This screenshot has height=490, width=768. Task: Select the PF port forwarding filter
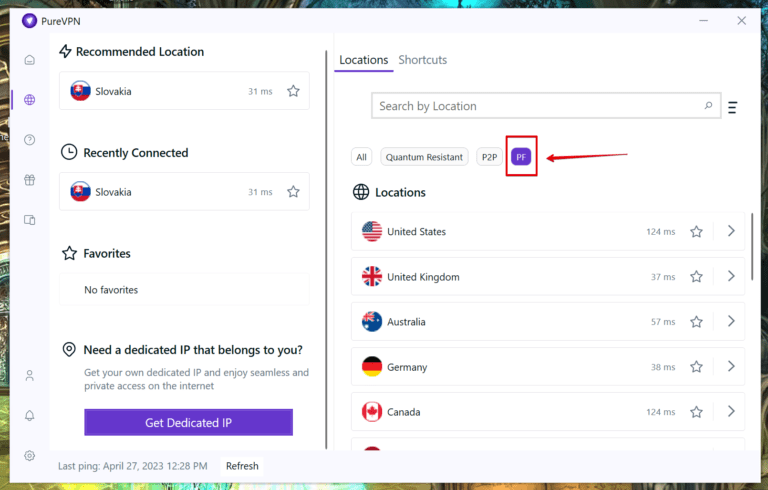[x=521, y=157]
